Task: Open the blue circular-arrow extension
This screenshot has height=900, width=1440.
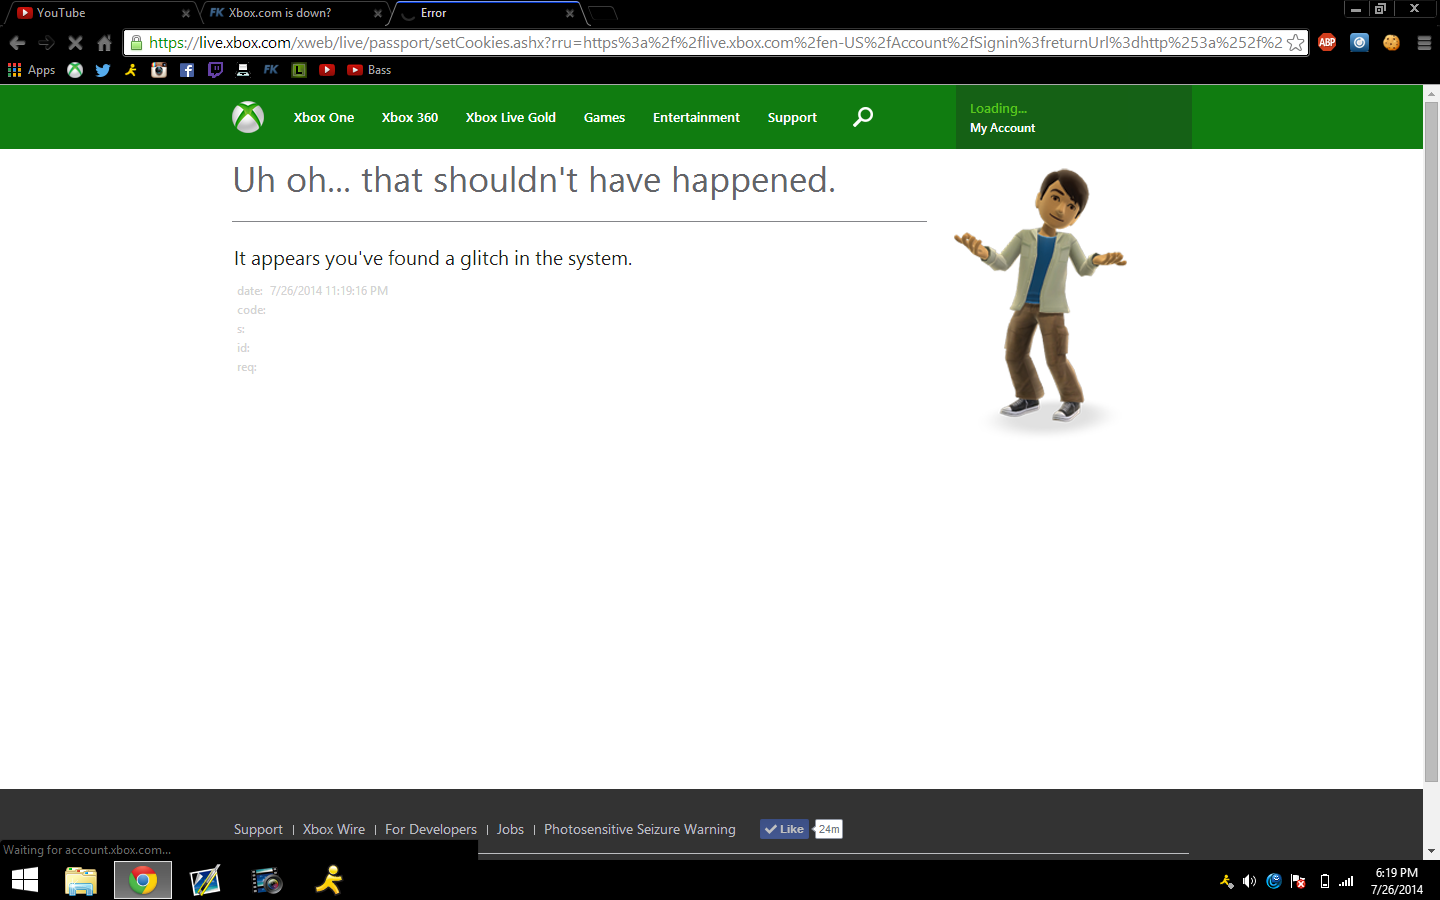Action: pos(1359,42)
